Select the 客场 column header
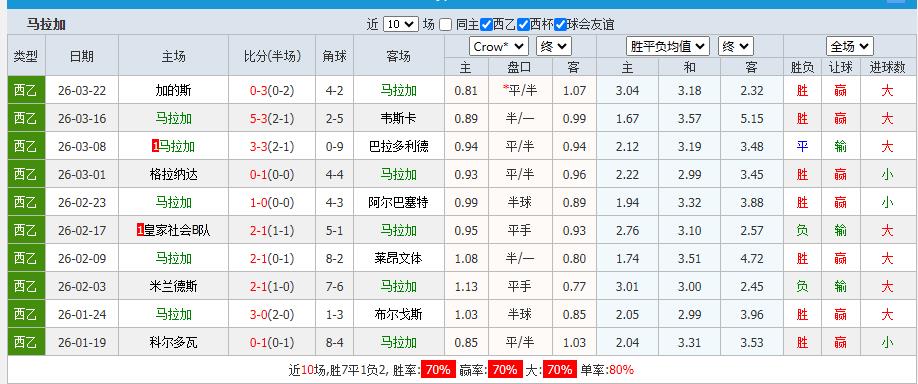The width and height of the screenshot is (918, 384). click(399, 56)
